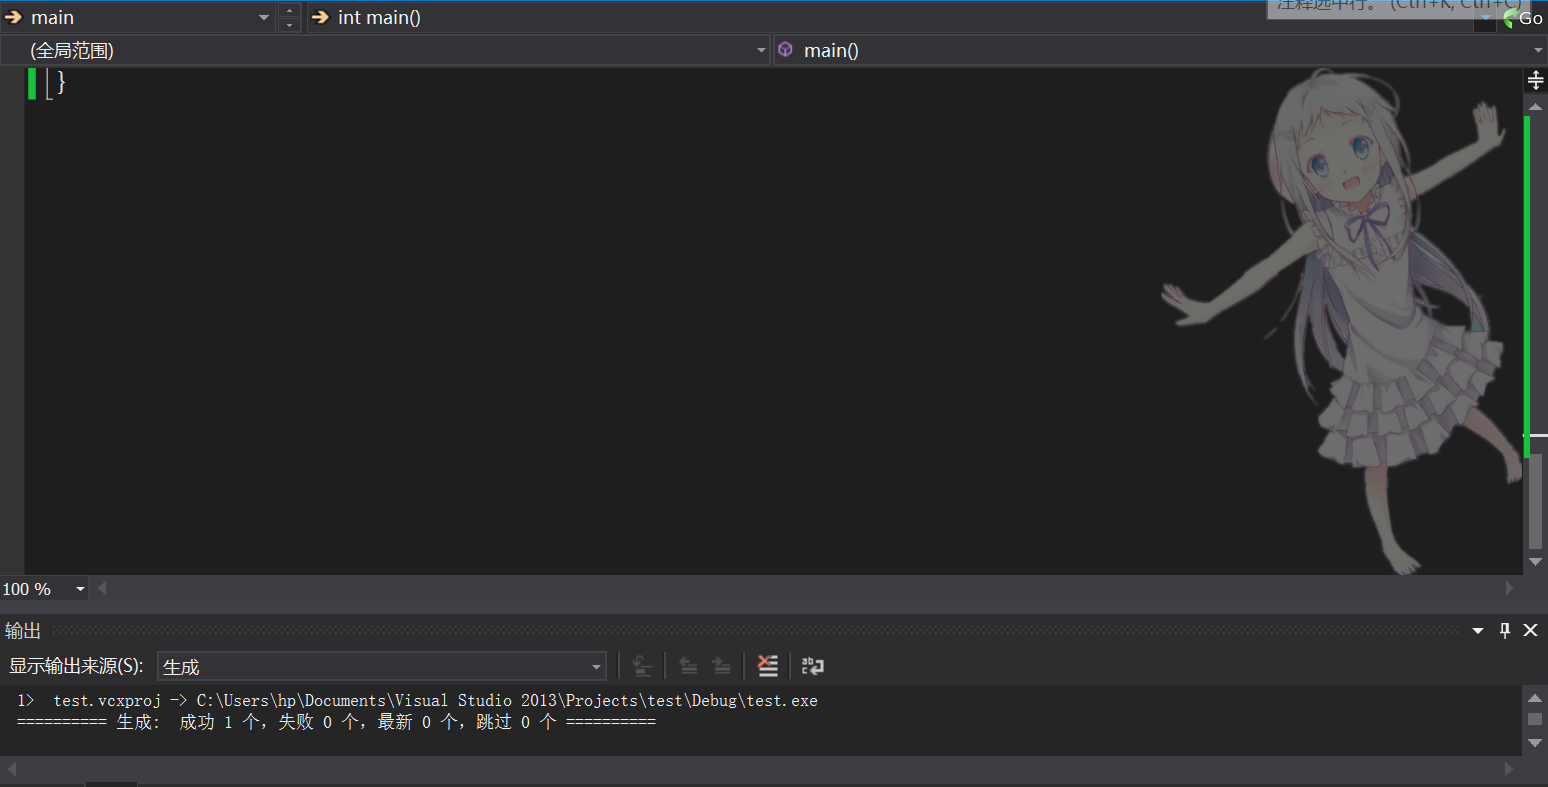Screen dimensions: 1548x787
Task: Click the purple cube icon beside main()
Action: (x=786, y=50)
